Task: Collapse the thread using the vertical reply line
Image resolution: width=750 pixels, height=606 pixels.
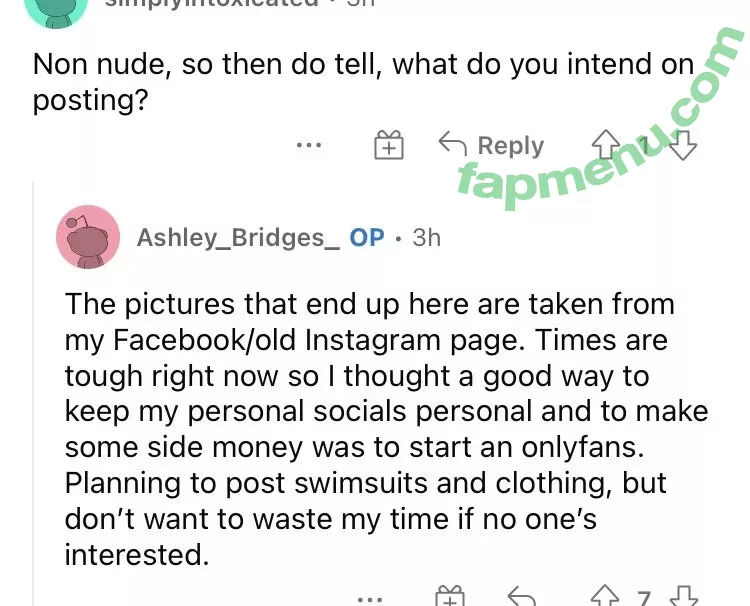Action: 33,393
